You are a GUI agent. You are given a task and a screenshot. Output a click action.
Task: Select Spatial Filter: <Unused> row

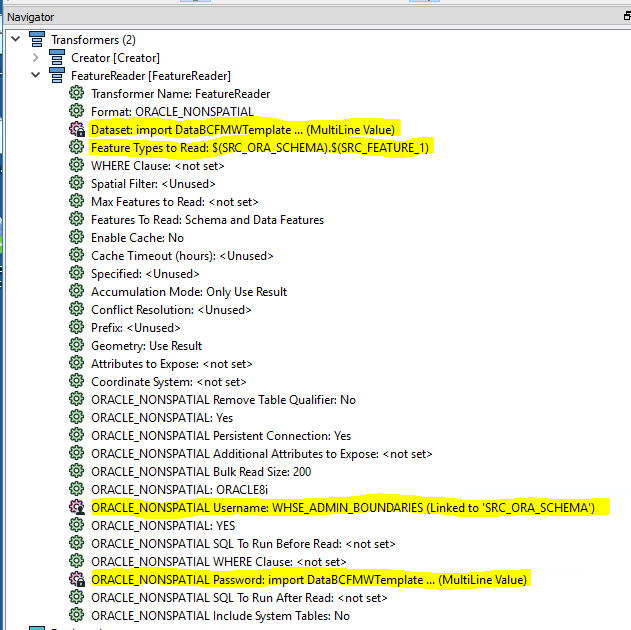click(x=153, y=183)
